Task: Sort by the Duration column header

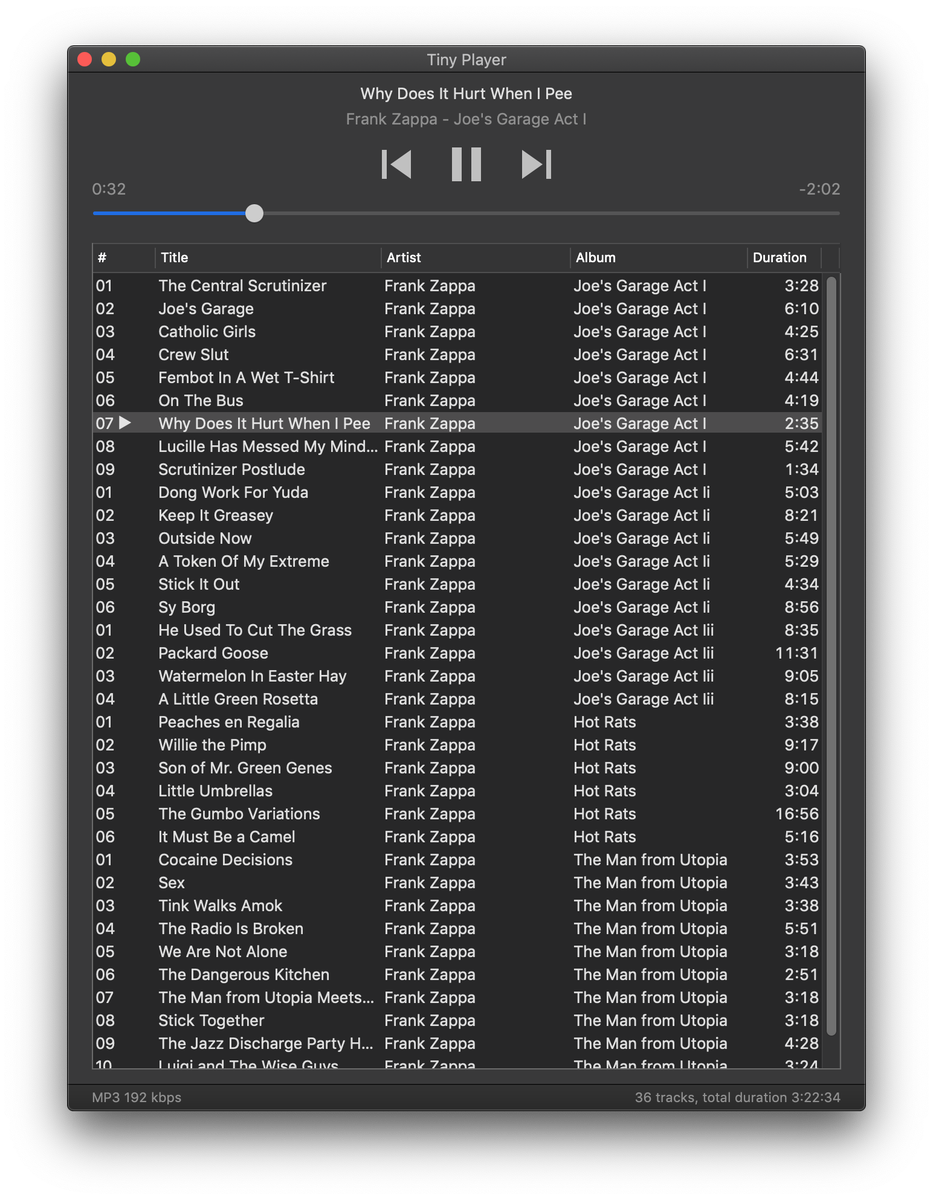Action: click(x=785, y=258)
